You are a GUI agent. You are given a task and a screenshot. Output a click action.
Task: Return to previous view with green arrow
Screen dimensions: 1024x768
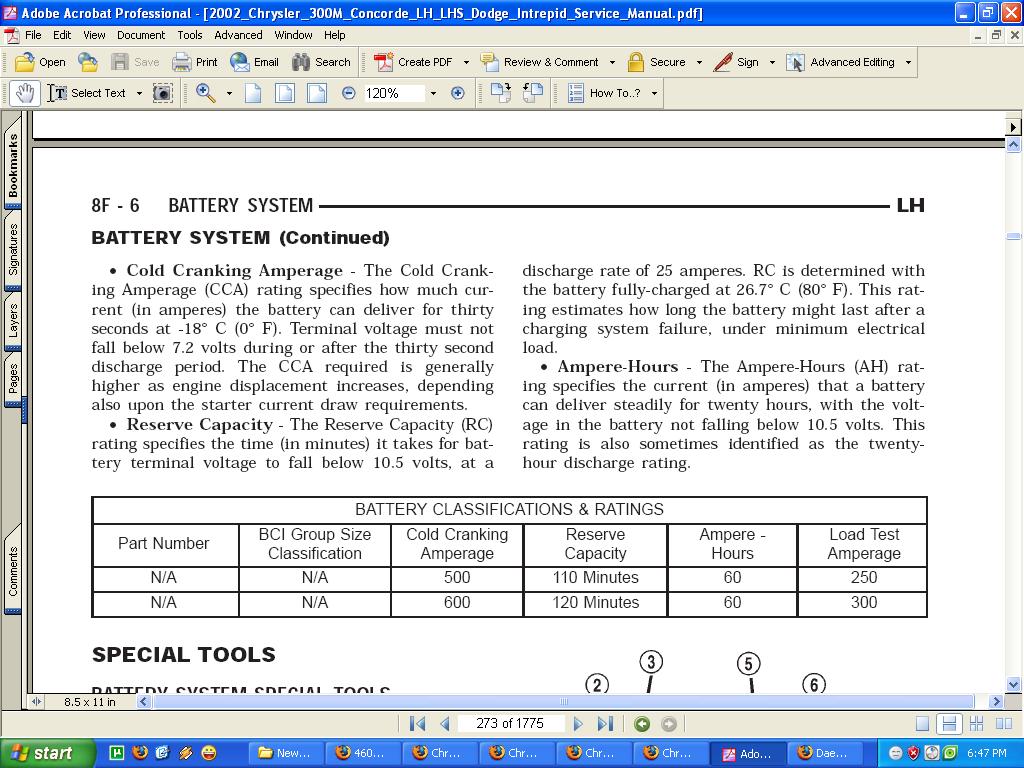pos(642,724)
